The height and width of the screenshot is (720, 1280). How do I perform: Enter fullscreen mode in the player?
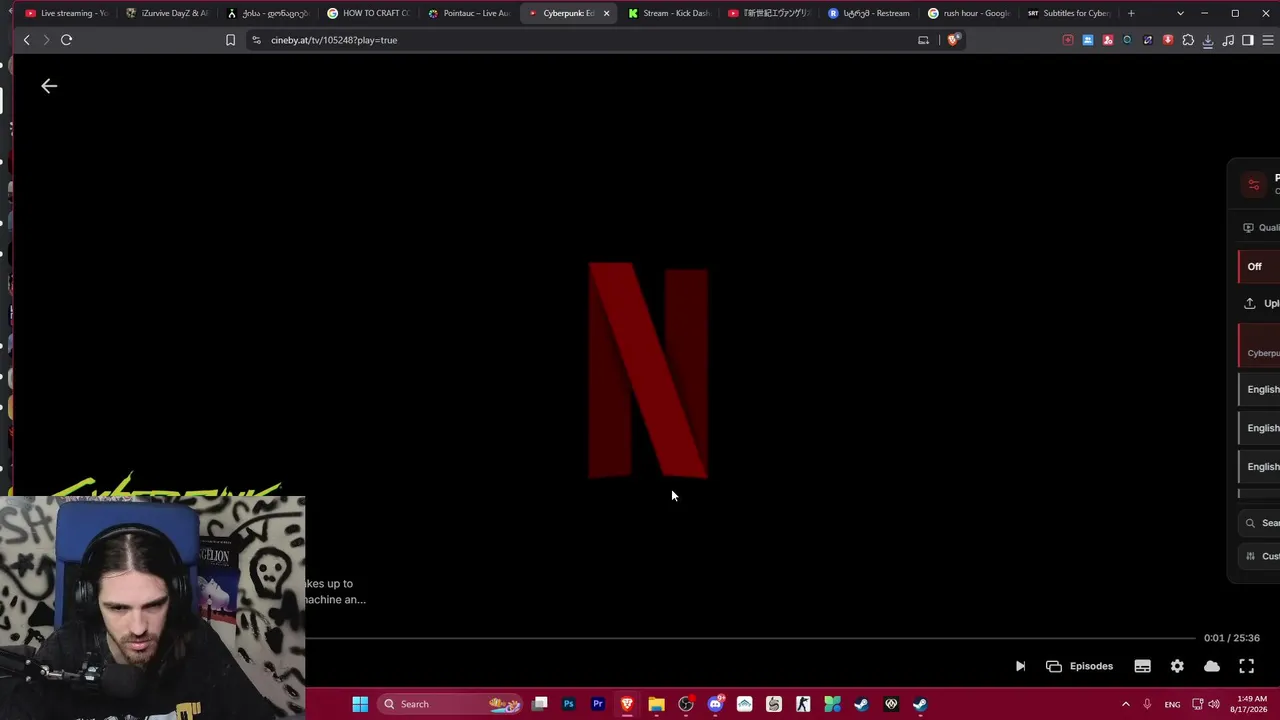tap(1247, 666)
